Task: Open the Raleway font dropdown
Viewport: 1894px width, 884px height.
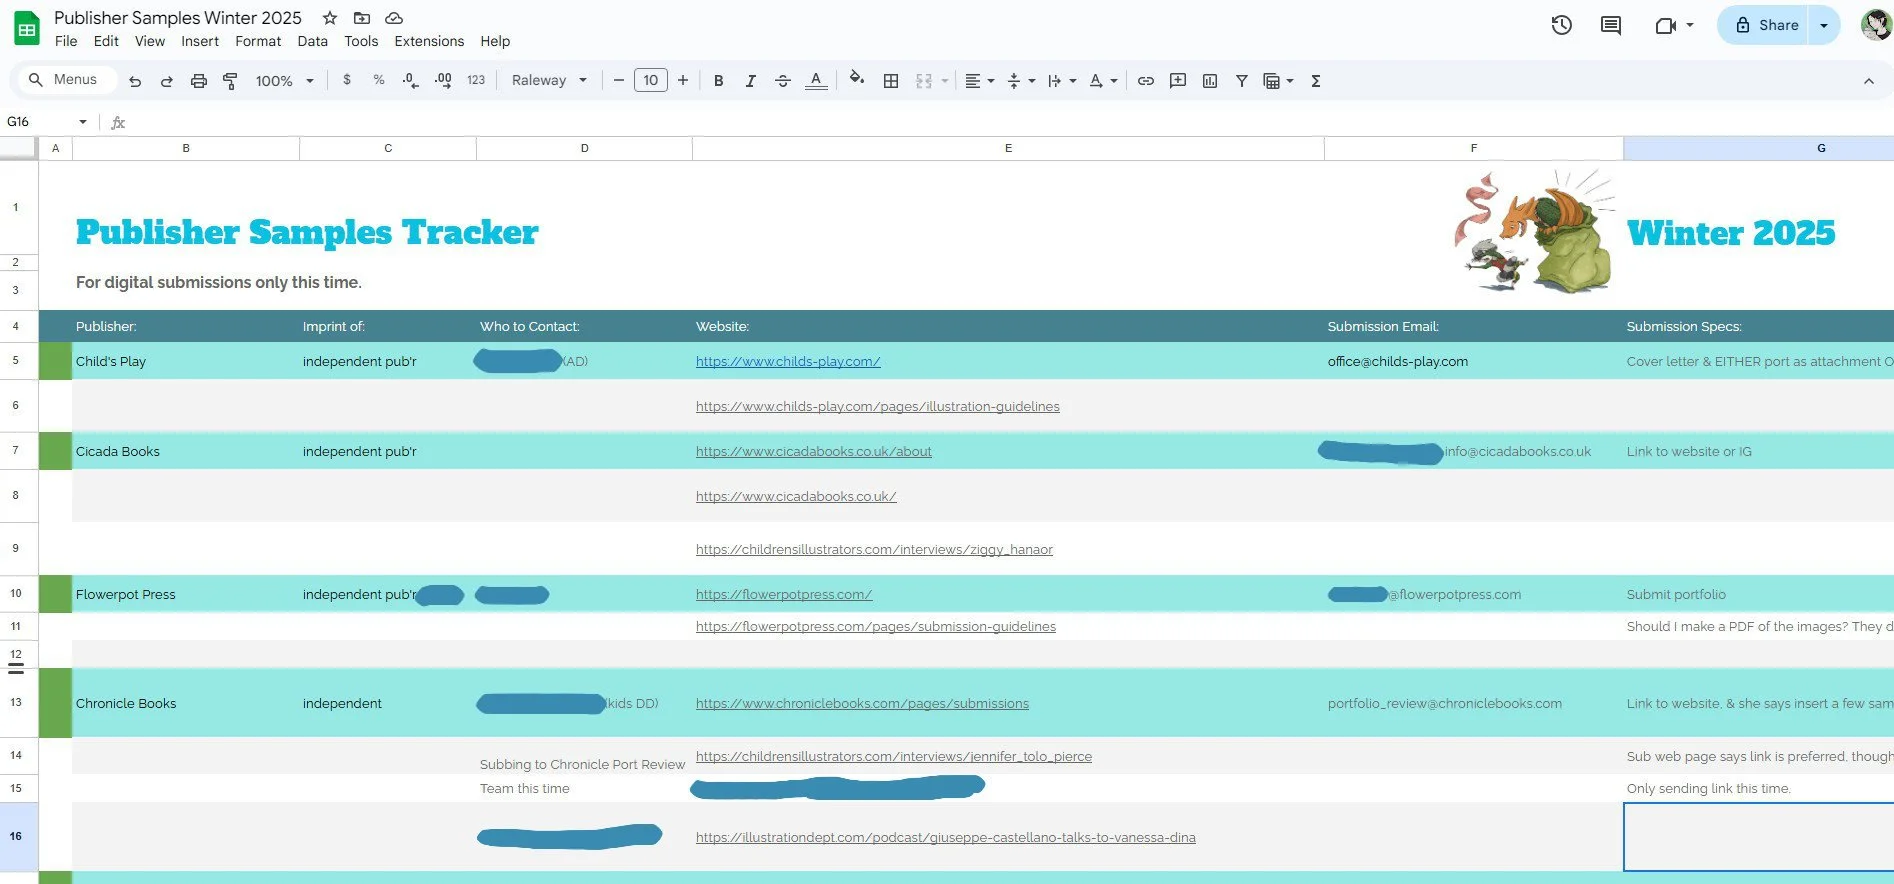Action: pyautogui.click(x=549, y=80)
